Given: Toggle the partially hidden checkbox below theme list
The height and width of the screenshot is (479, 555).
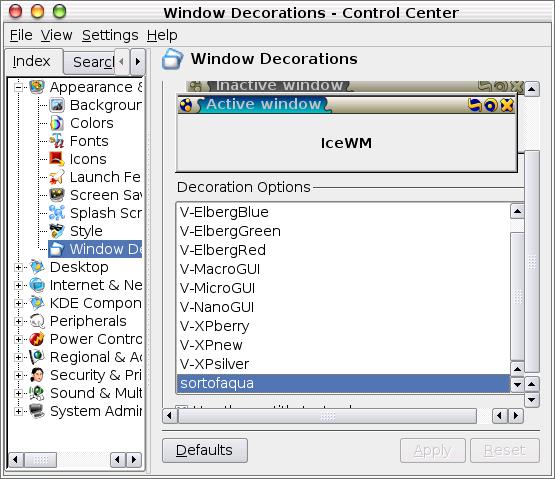Looking at the screenshot, I should [x=182, y=407].
